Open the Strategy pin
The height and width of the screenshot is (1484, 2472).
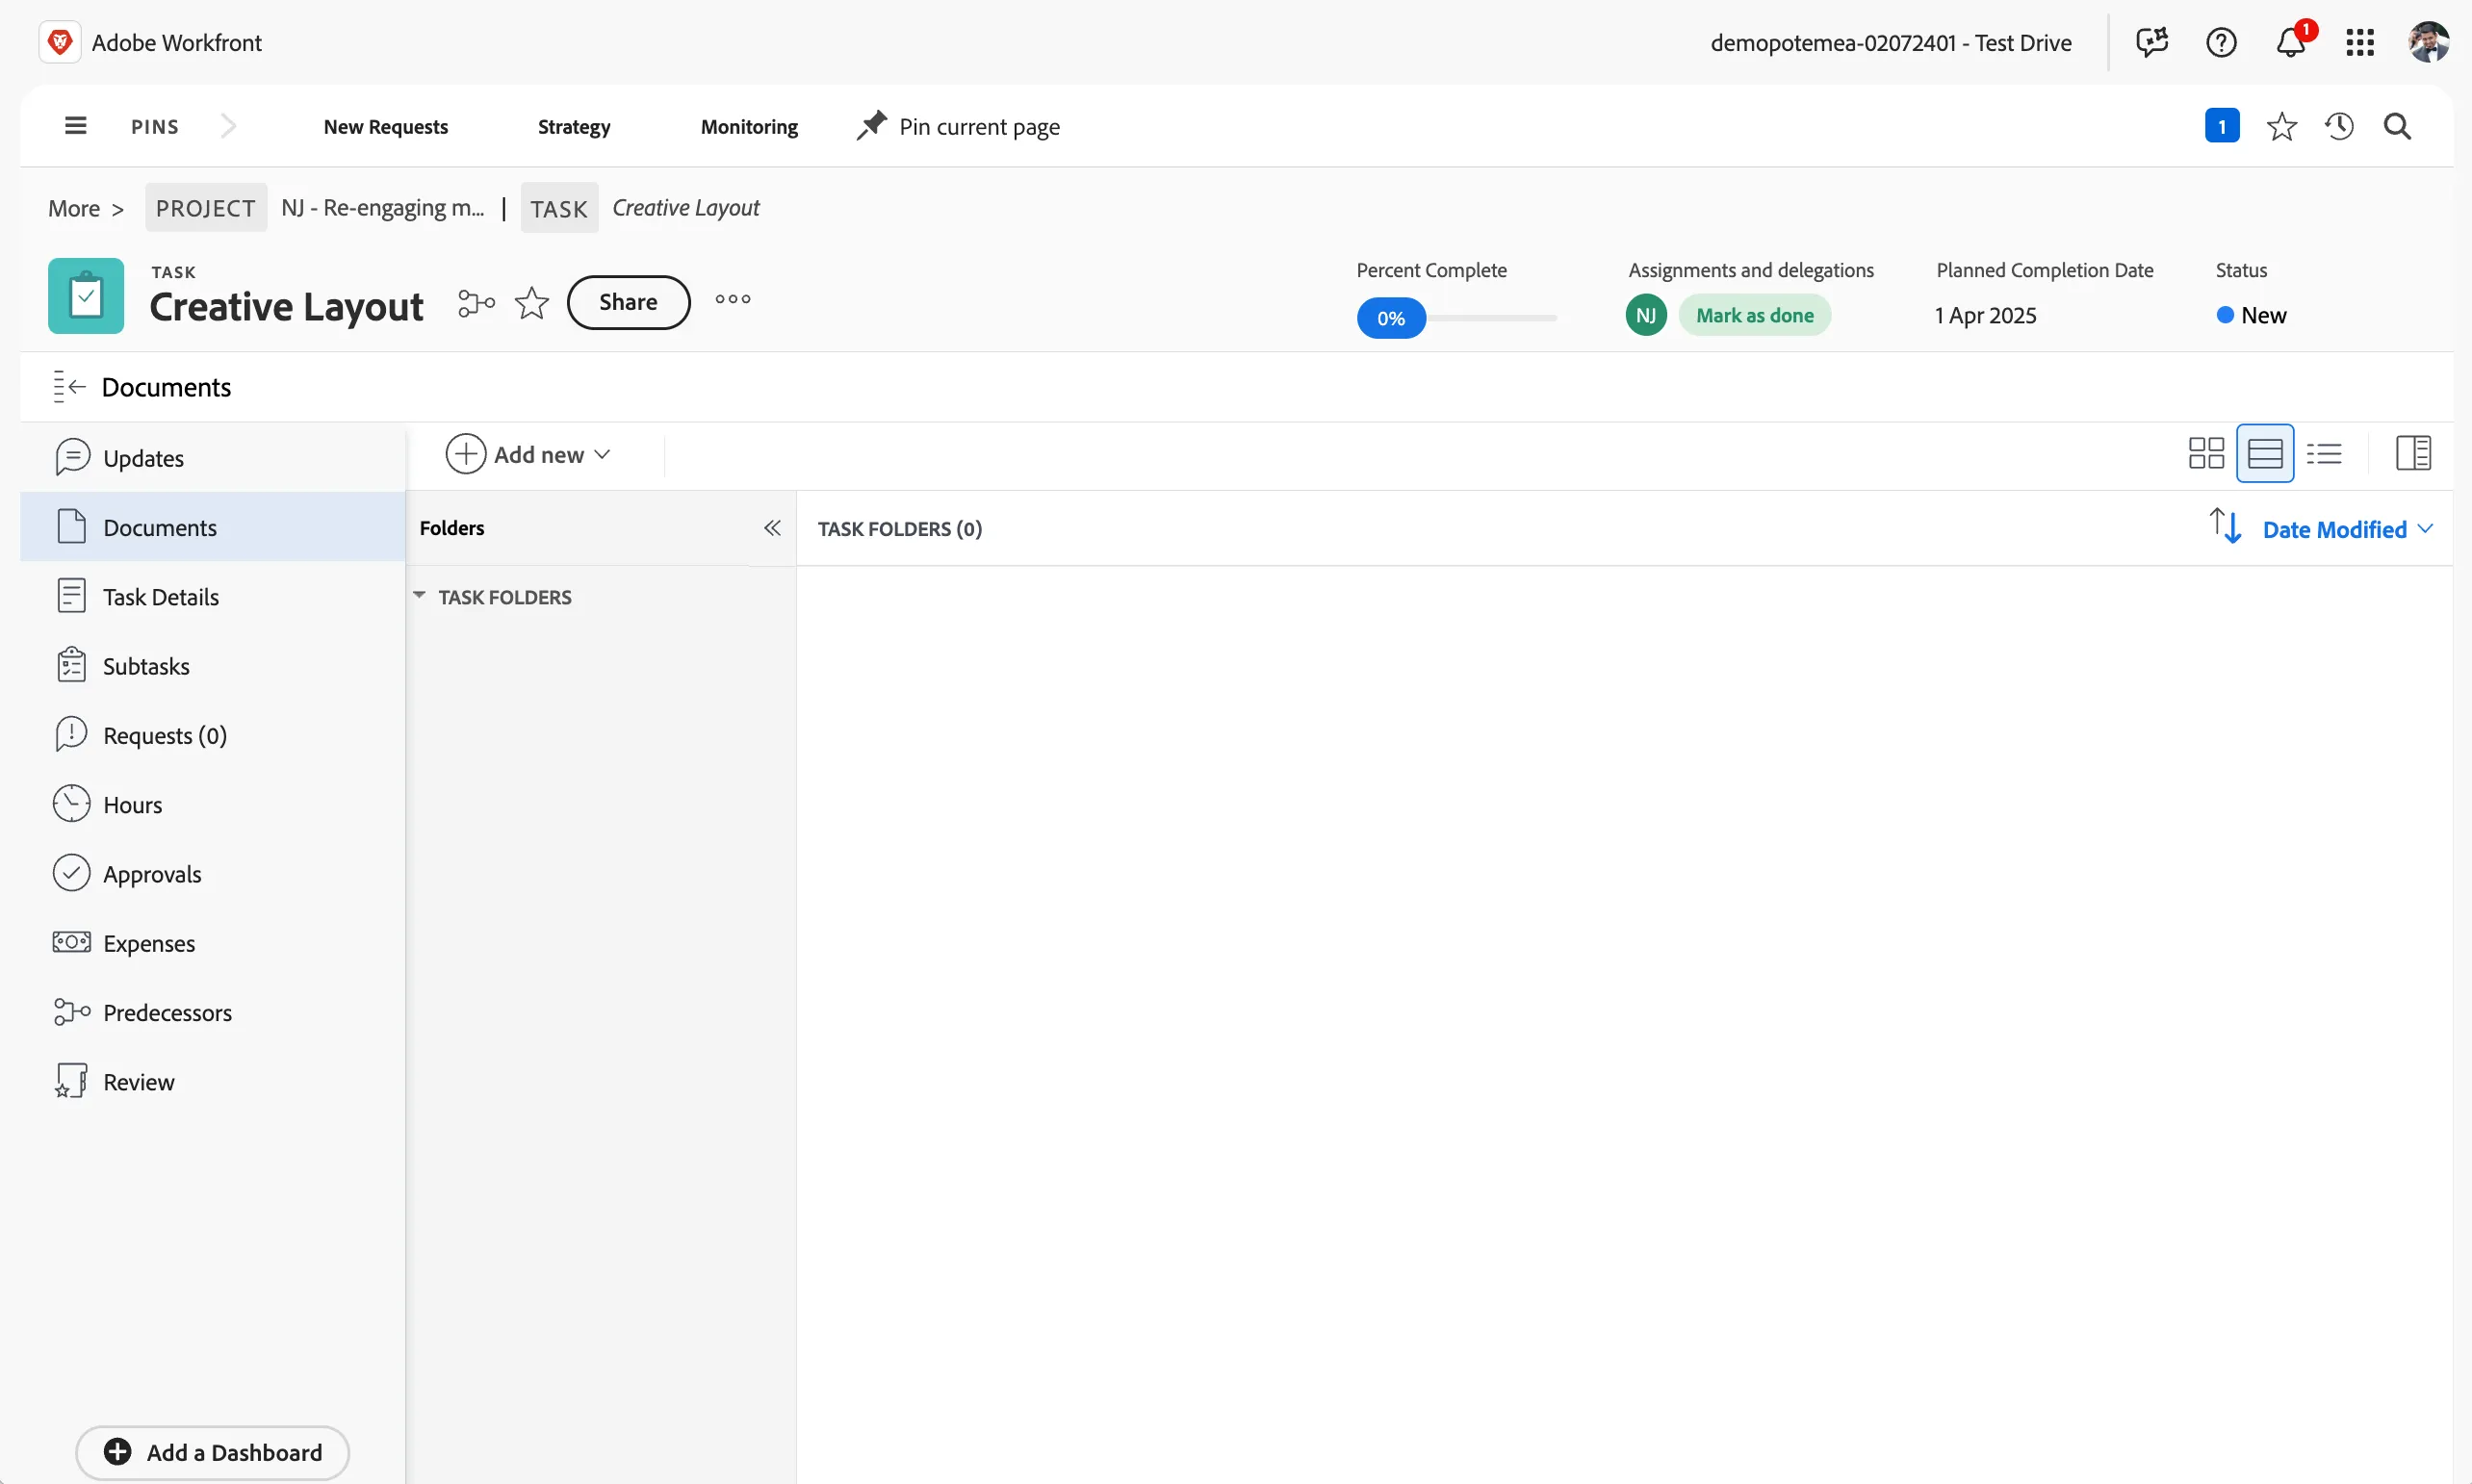click(x=573, y=126)
